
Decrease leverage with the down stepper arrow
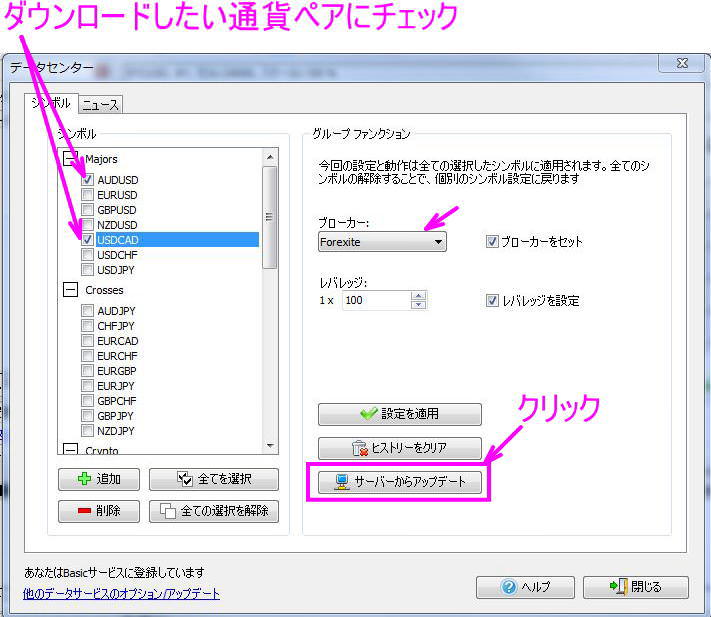pos(418,305)
